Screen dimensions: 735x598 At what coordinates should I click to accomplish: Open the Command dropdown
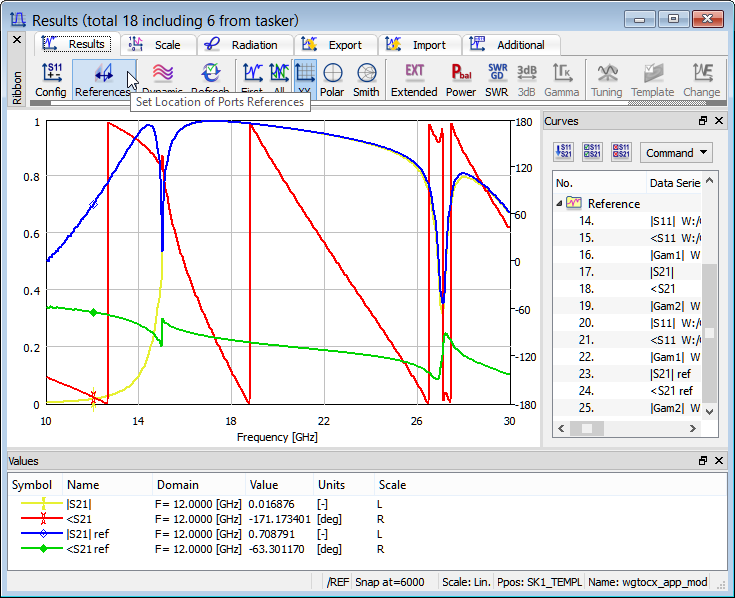coord(676,153)
